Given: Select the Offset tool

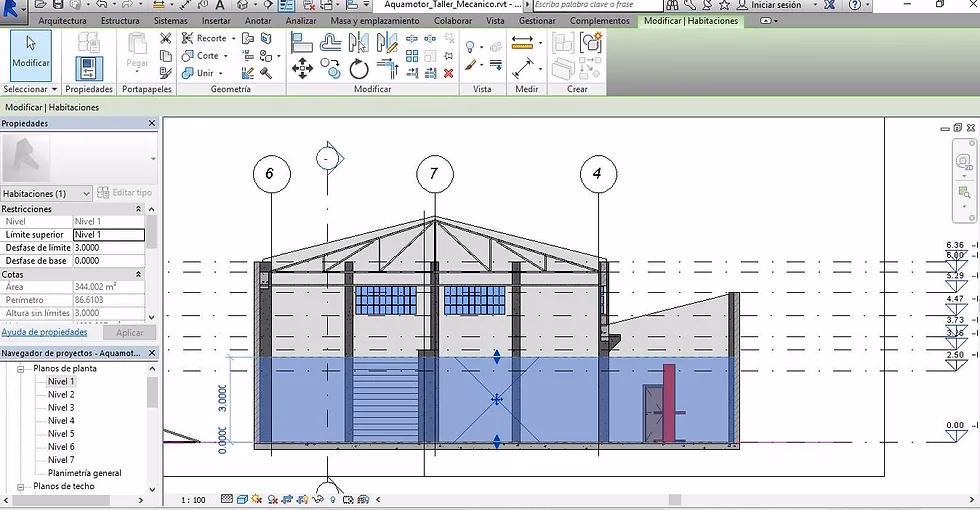Looking at the screenshot, I should 331,42.
